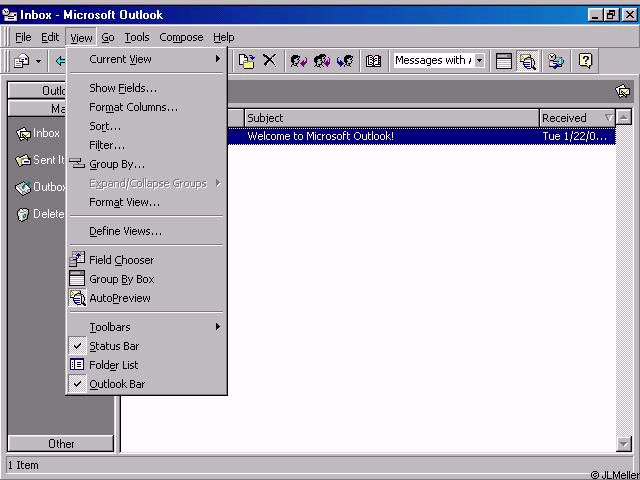Toggle the Group By Box toolbar icon
The image size is (640, 480).
504,61
